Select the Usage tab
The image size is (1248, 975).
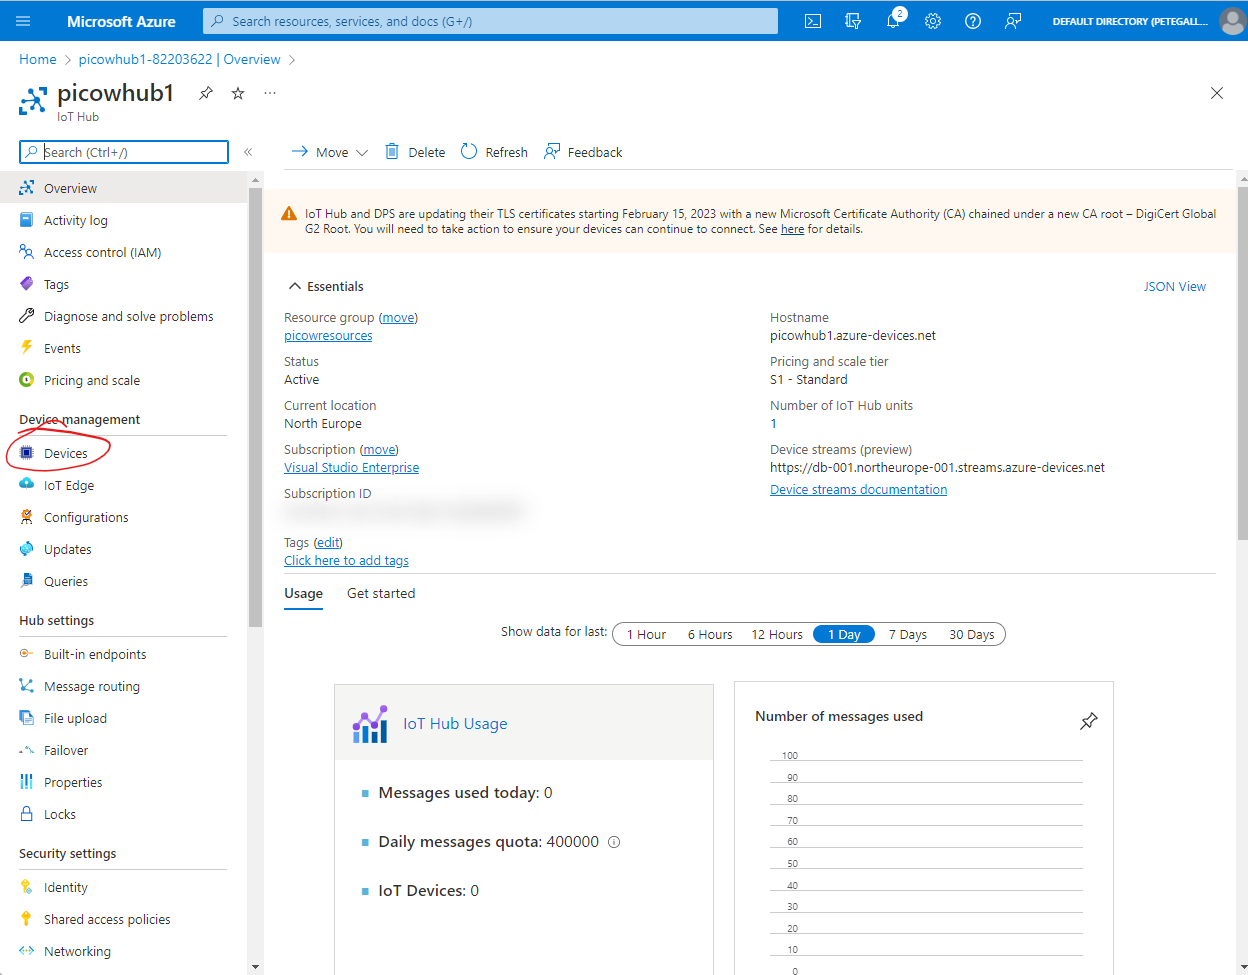303,593
